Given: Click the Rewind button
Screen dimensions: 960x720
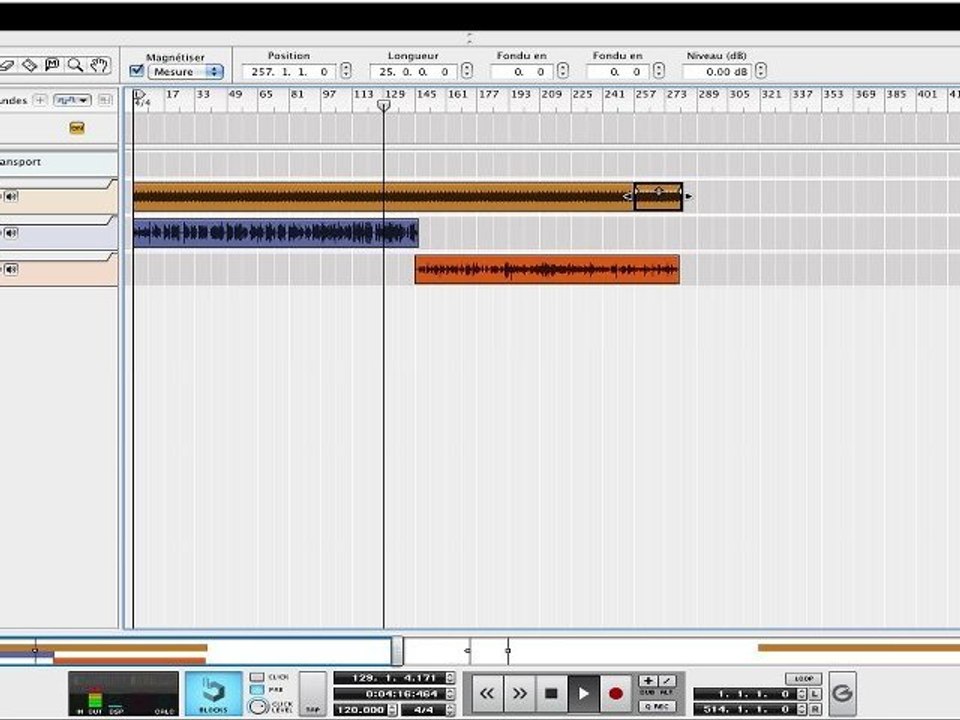Looking at the screenshot, I should (487, 694).
